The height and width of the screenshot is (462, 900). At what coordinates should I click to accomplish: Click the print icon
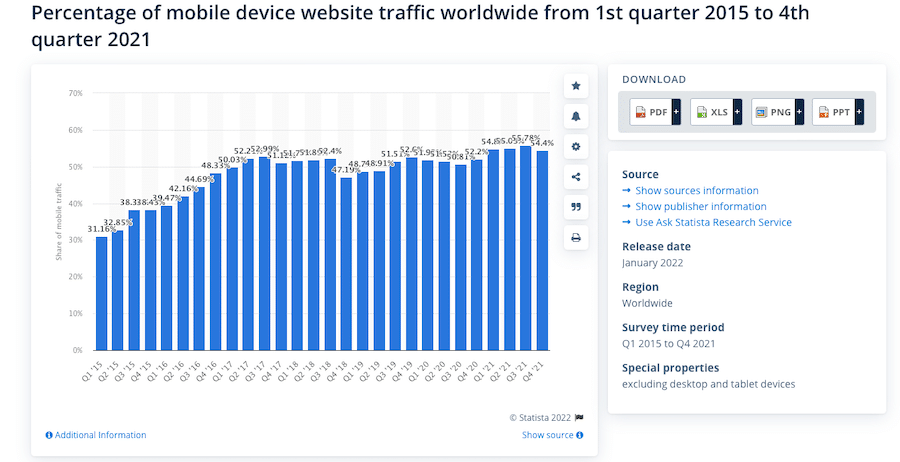pyautogui.click(x=576, y=237)
